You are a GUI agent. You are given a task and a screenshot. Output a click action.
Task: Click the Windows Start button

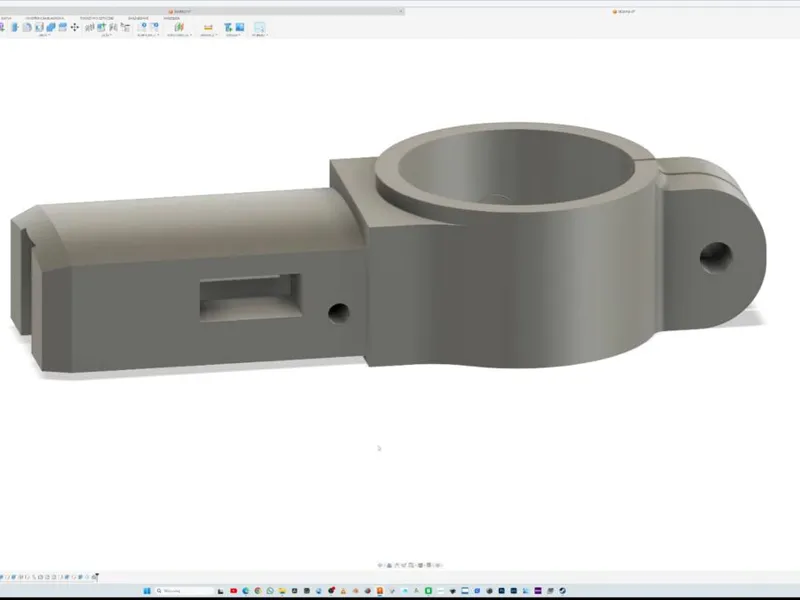click(x=147, y=591)
